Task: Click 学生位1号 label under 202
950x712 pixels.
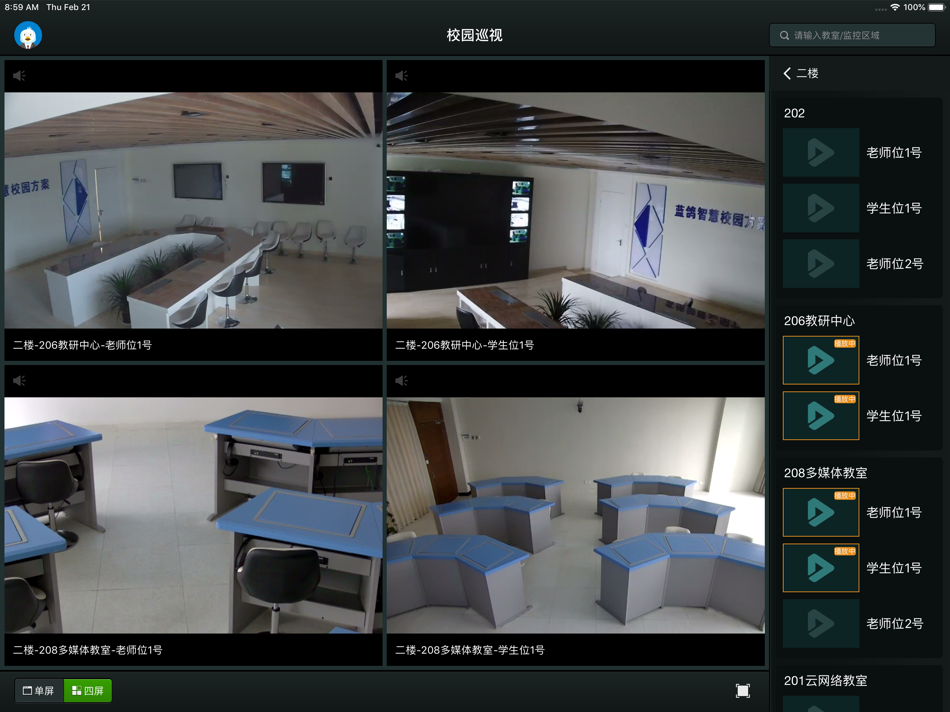Action: (x=894, y=208)
